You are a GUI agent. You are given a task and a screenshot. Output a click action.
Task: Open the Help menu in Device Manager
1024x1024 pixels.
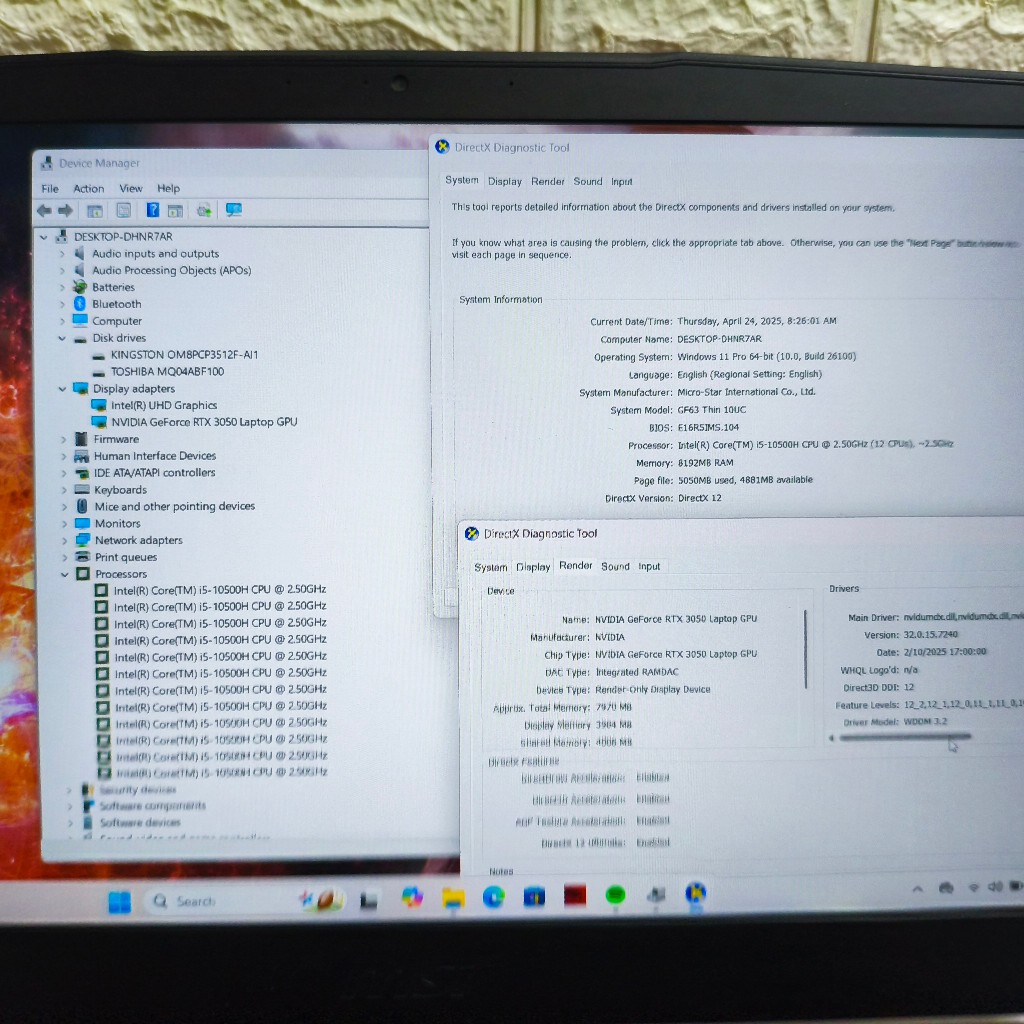click(168, 188)
